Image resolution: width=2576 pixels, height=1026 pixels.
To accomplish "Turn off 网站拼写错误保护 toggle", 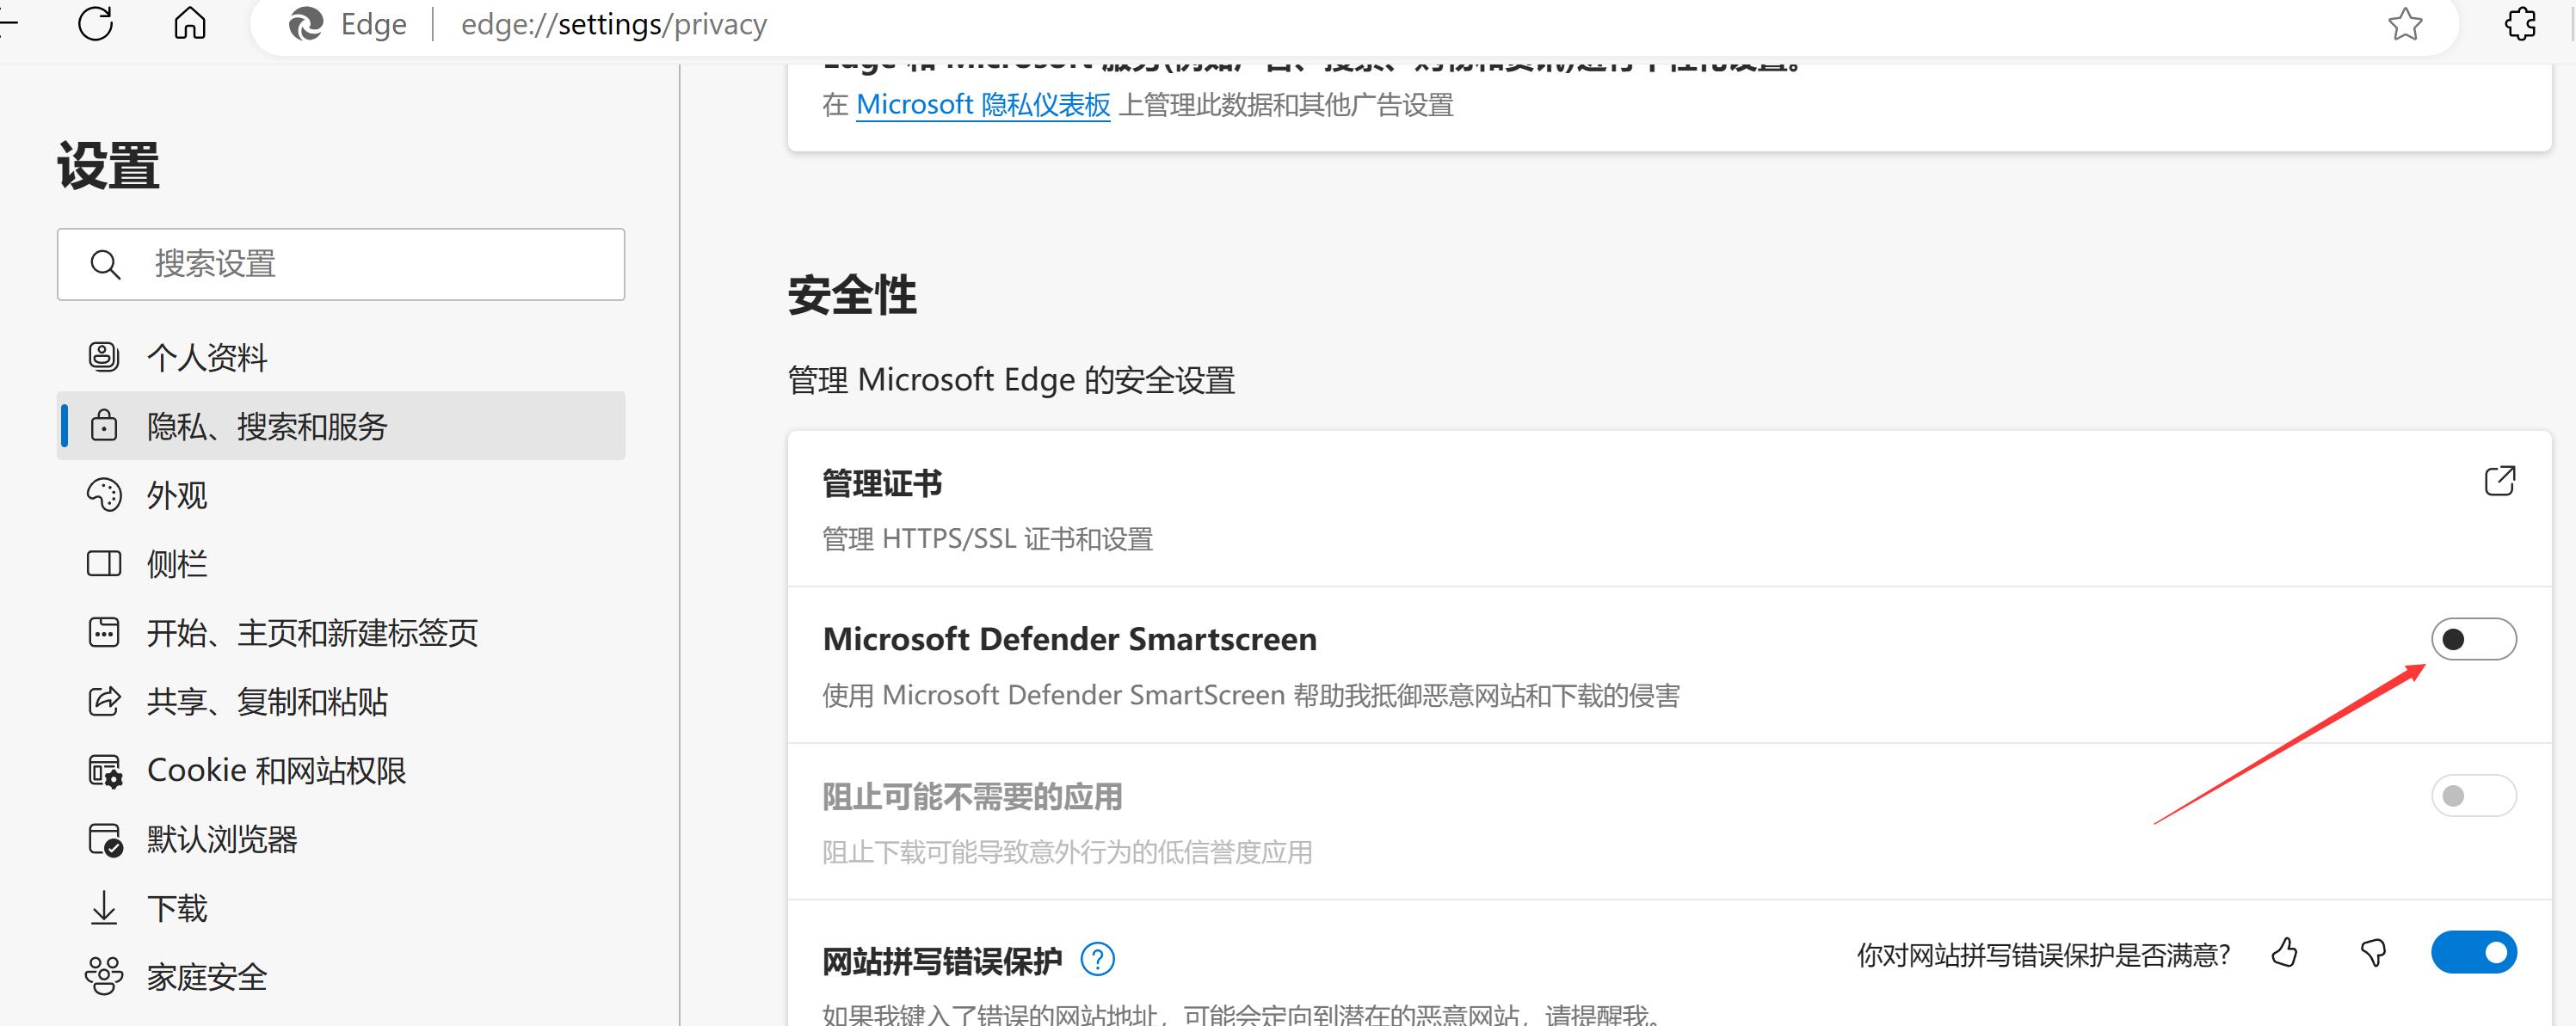I will click(2473, 952).
